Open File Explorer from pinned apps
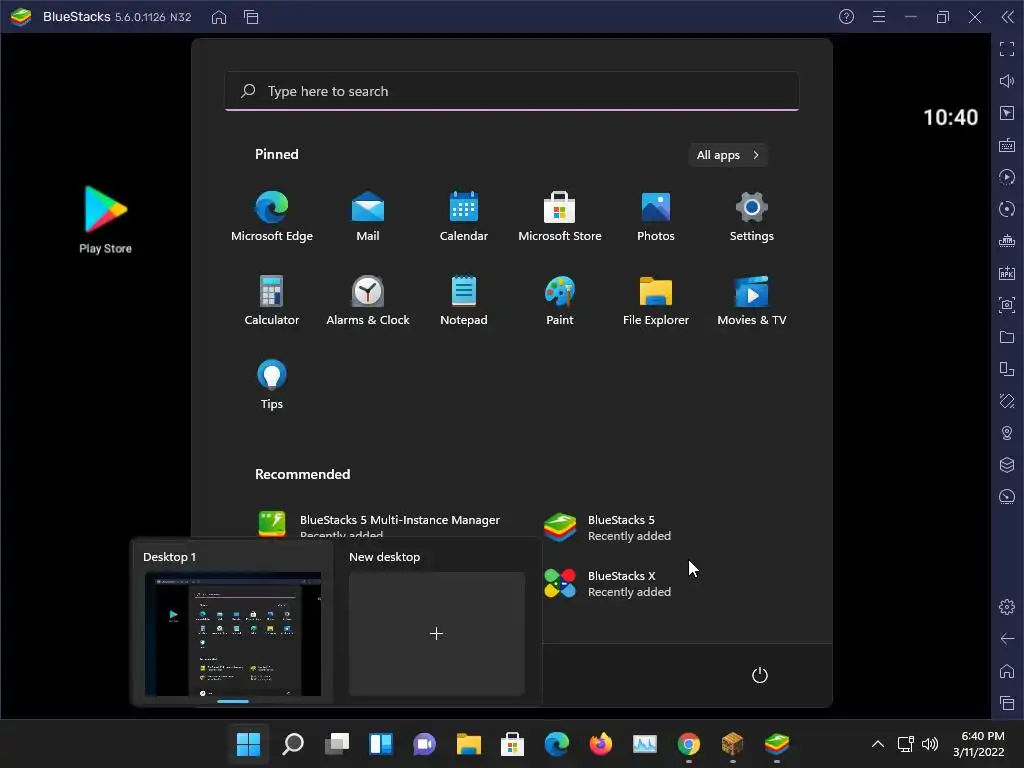Image resolution: width=1024 pixels, height=768 pixels. (656, 300)
